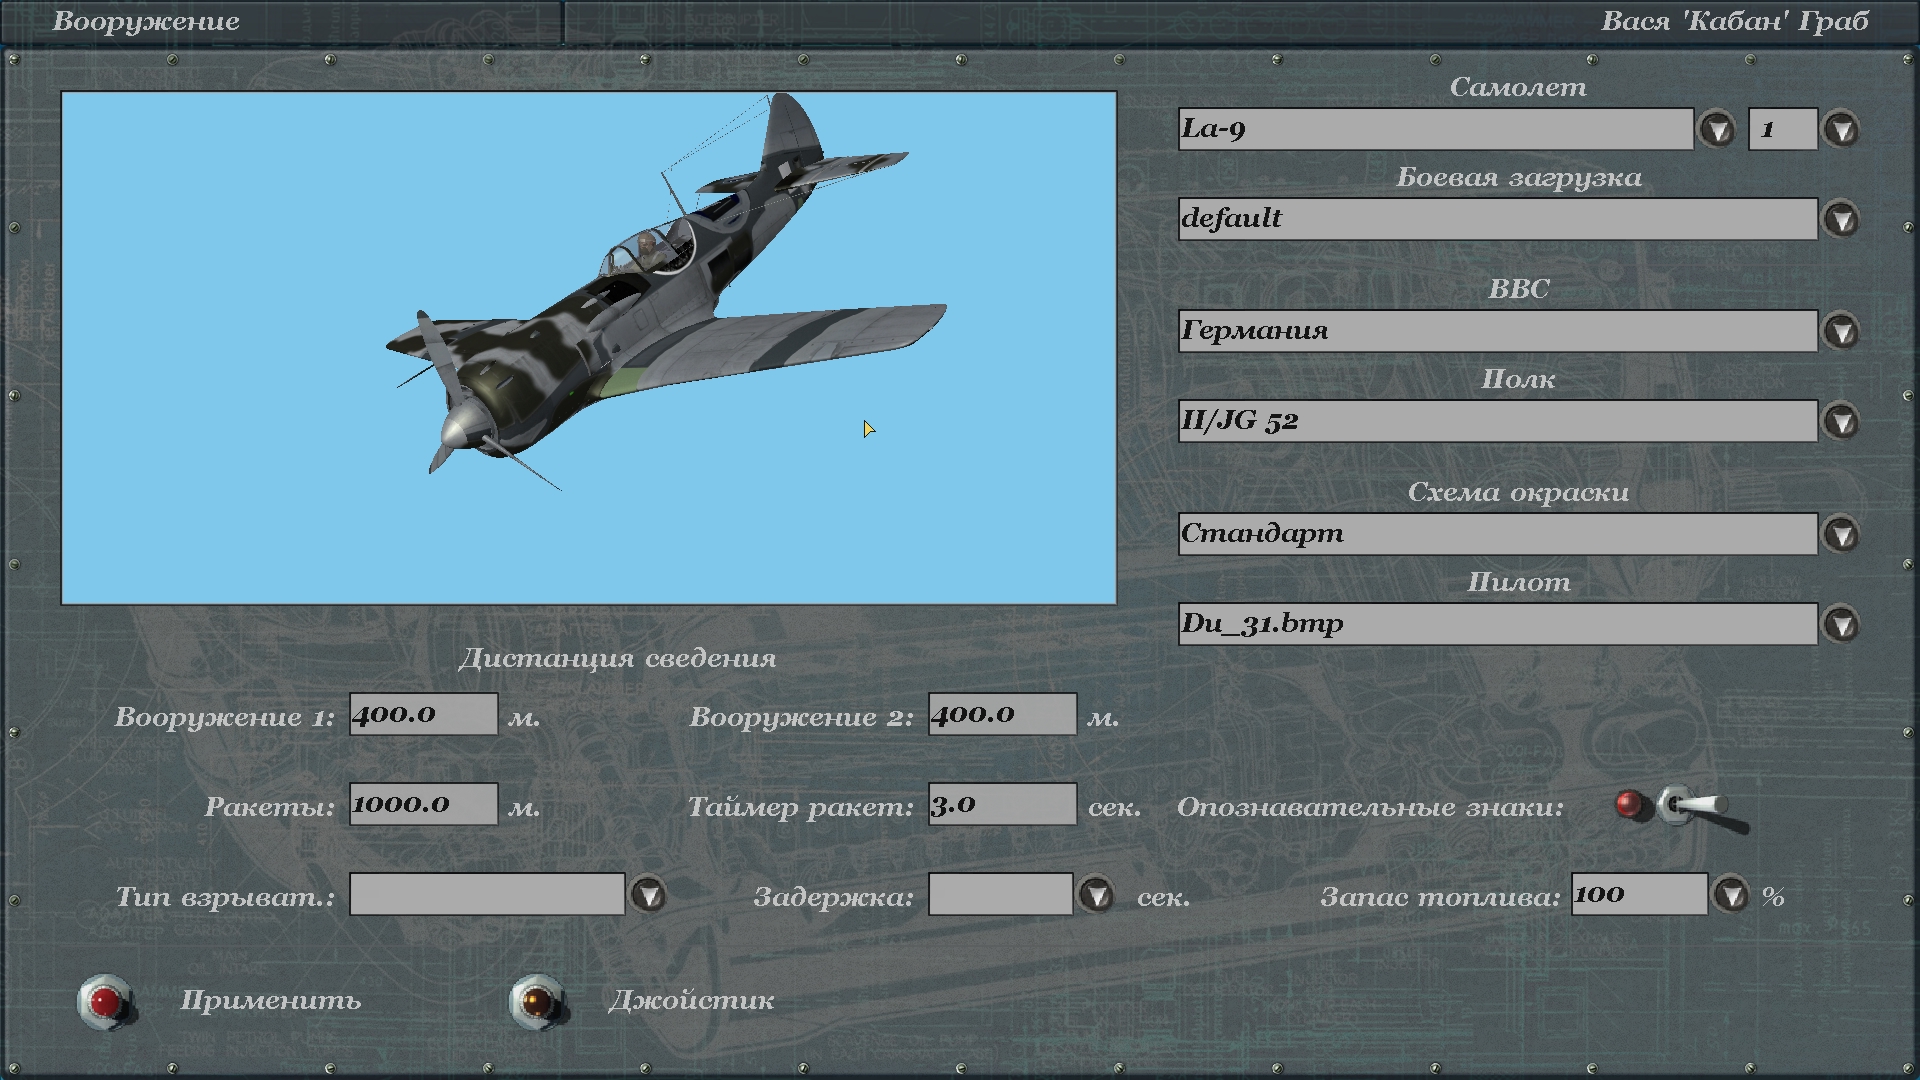1920x1080 pixels.
Task: Expand the Боевая загрузка dropdown arrow
Action: pyautogui.click(x=1841, y=219)
